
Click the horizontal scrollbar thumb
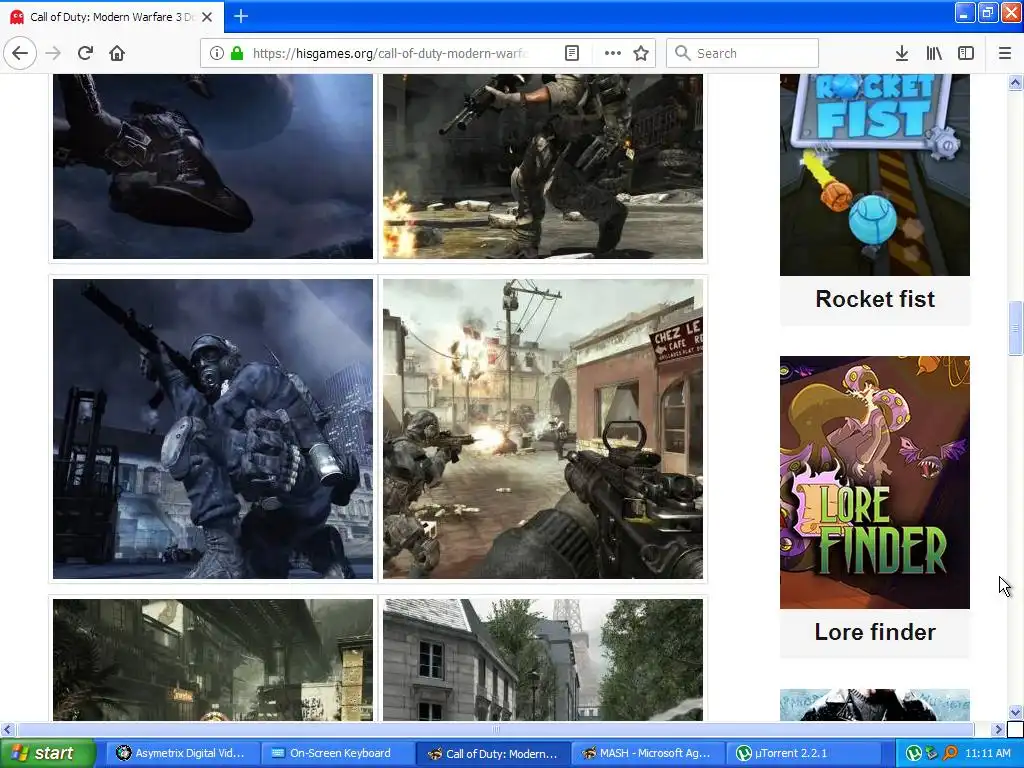[495, 729]
